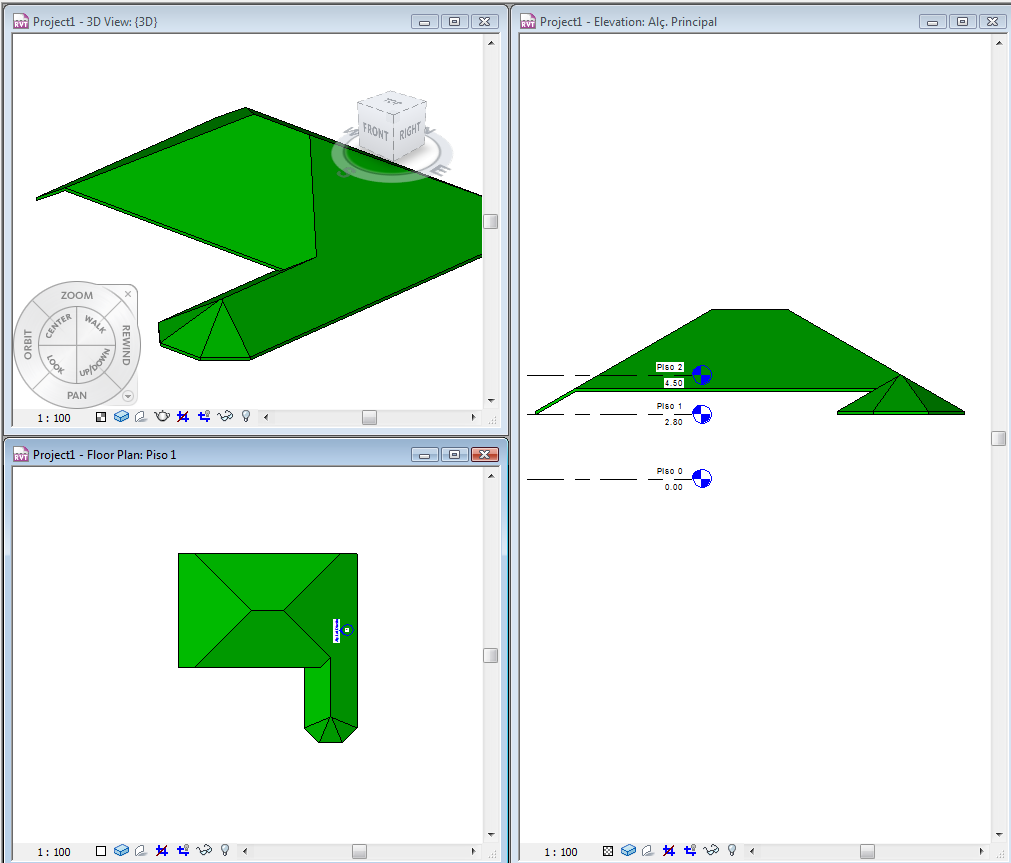Reveal hidden elements in the Elevation view

pyautogui.click(x=732, y=851)
